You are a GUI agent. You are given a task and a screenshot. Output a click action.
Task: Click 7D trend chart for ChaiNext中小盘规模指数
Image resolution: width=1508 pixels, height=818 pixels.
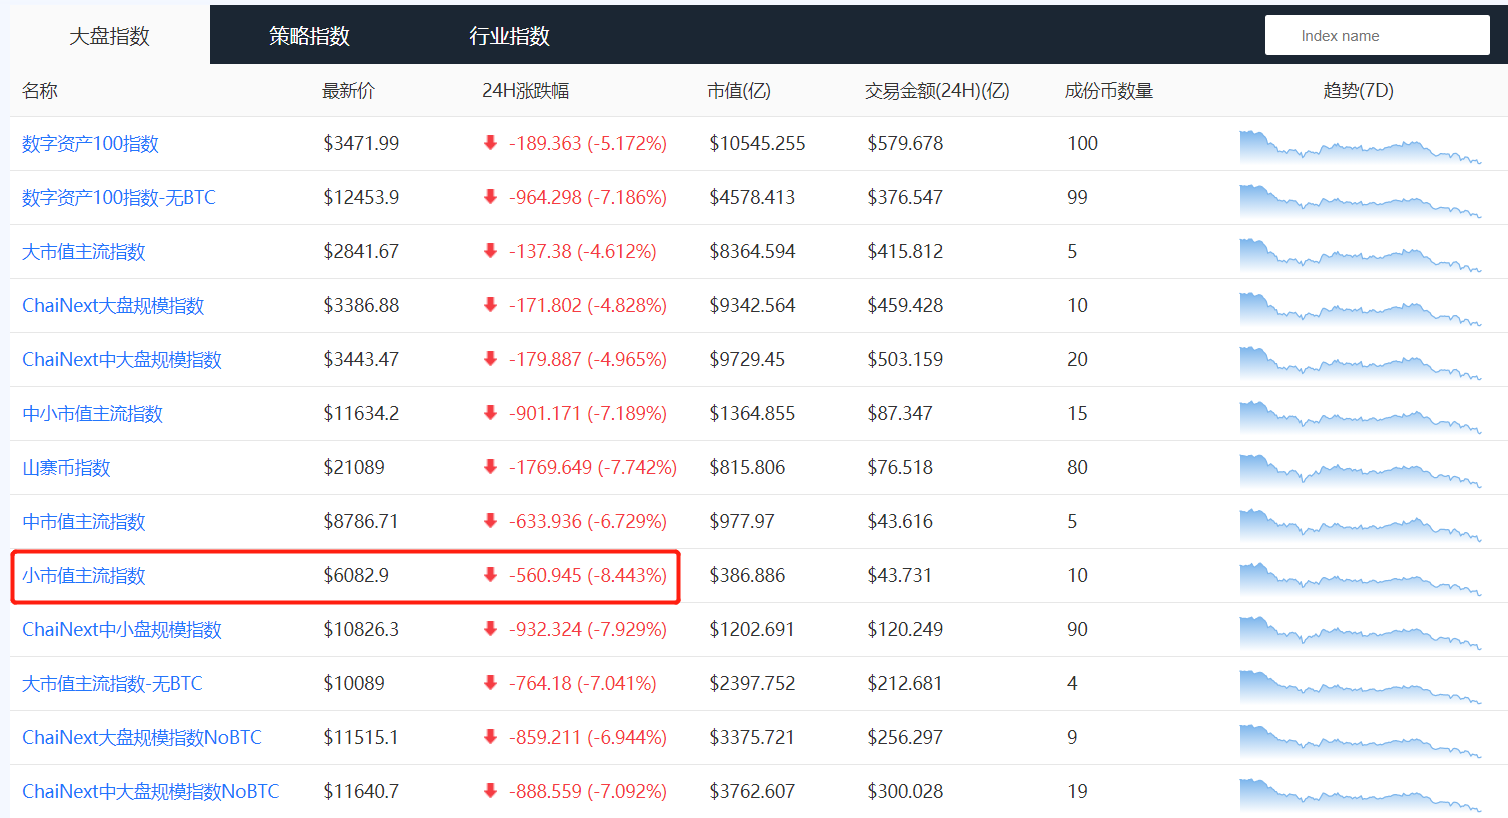1360,632
